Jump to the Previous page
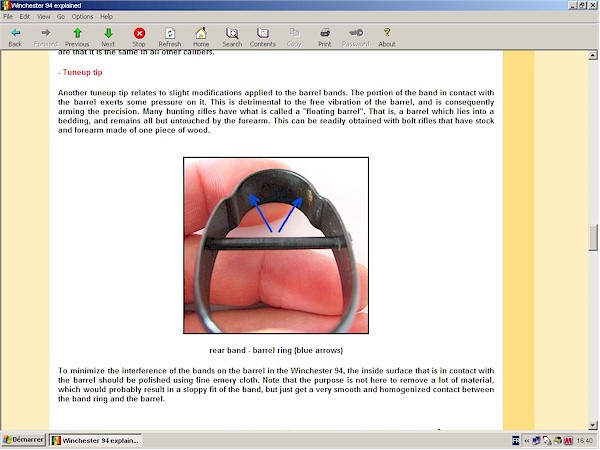The image size is (600, 450). (77, 38)
